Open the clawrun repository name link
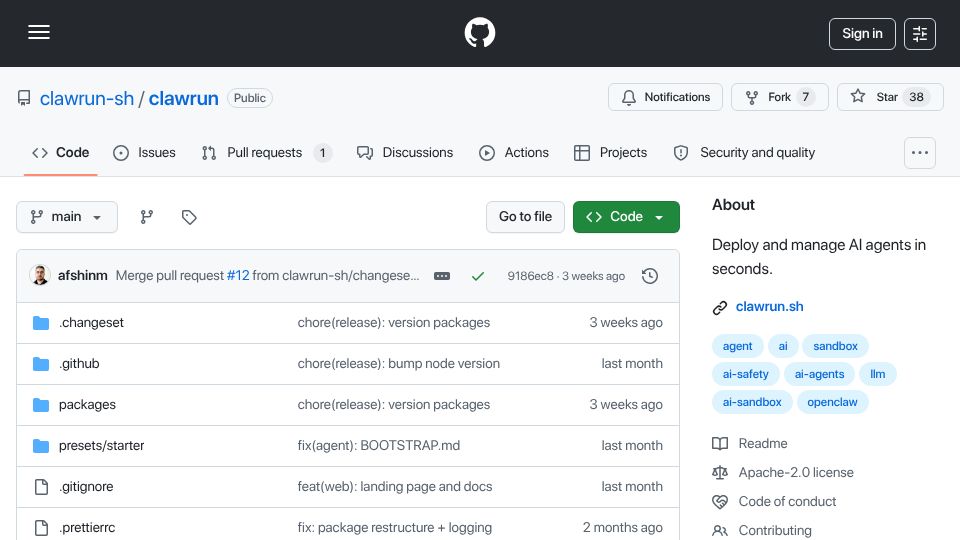 tap(183, 99)
